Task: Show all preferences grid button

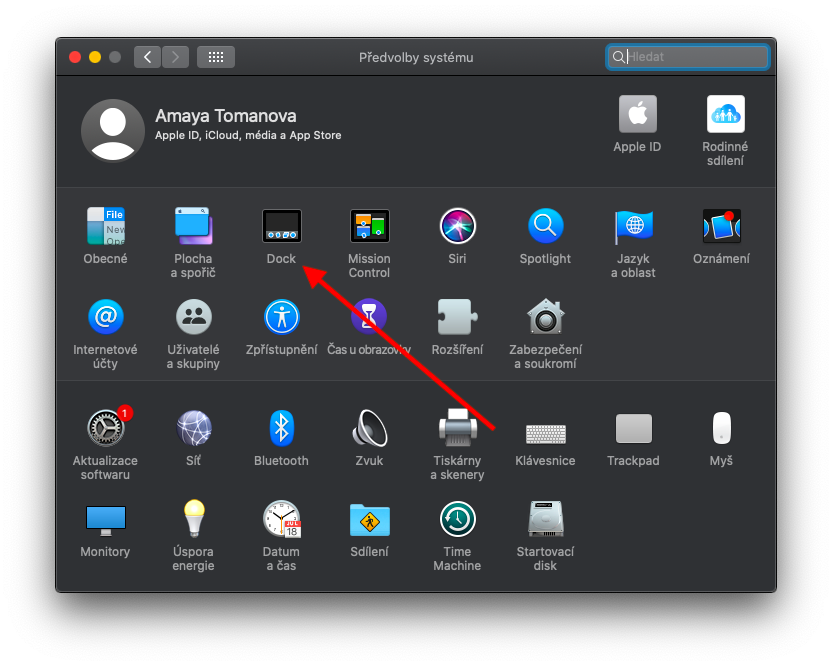Action: pyautogui.click(x=215, y=57)
